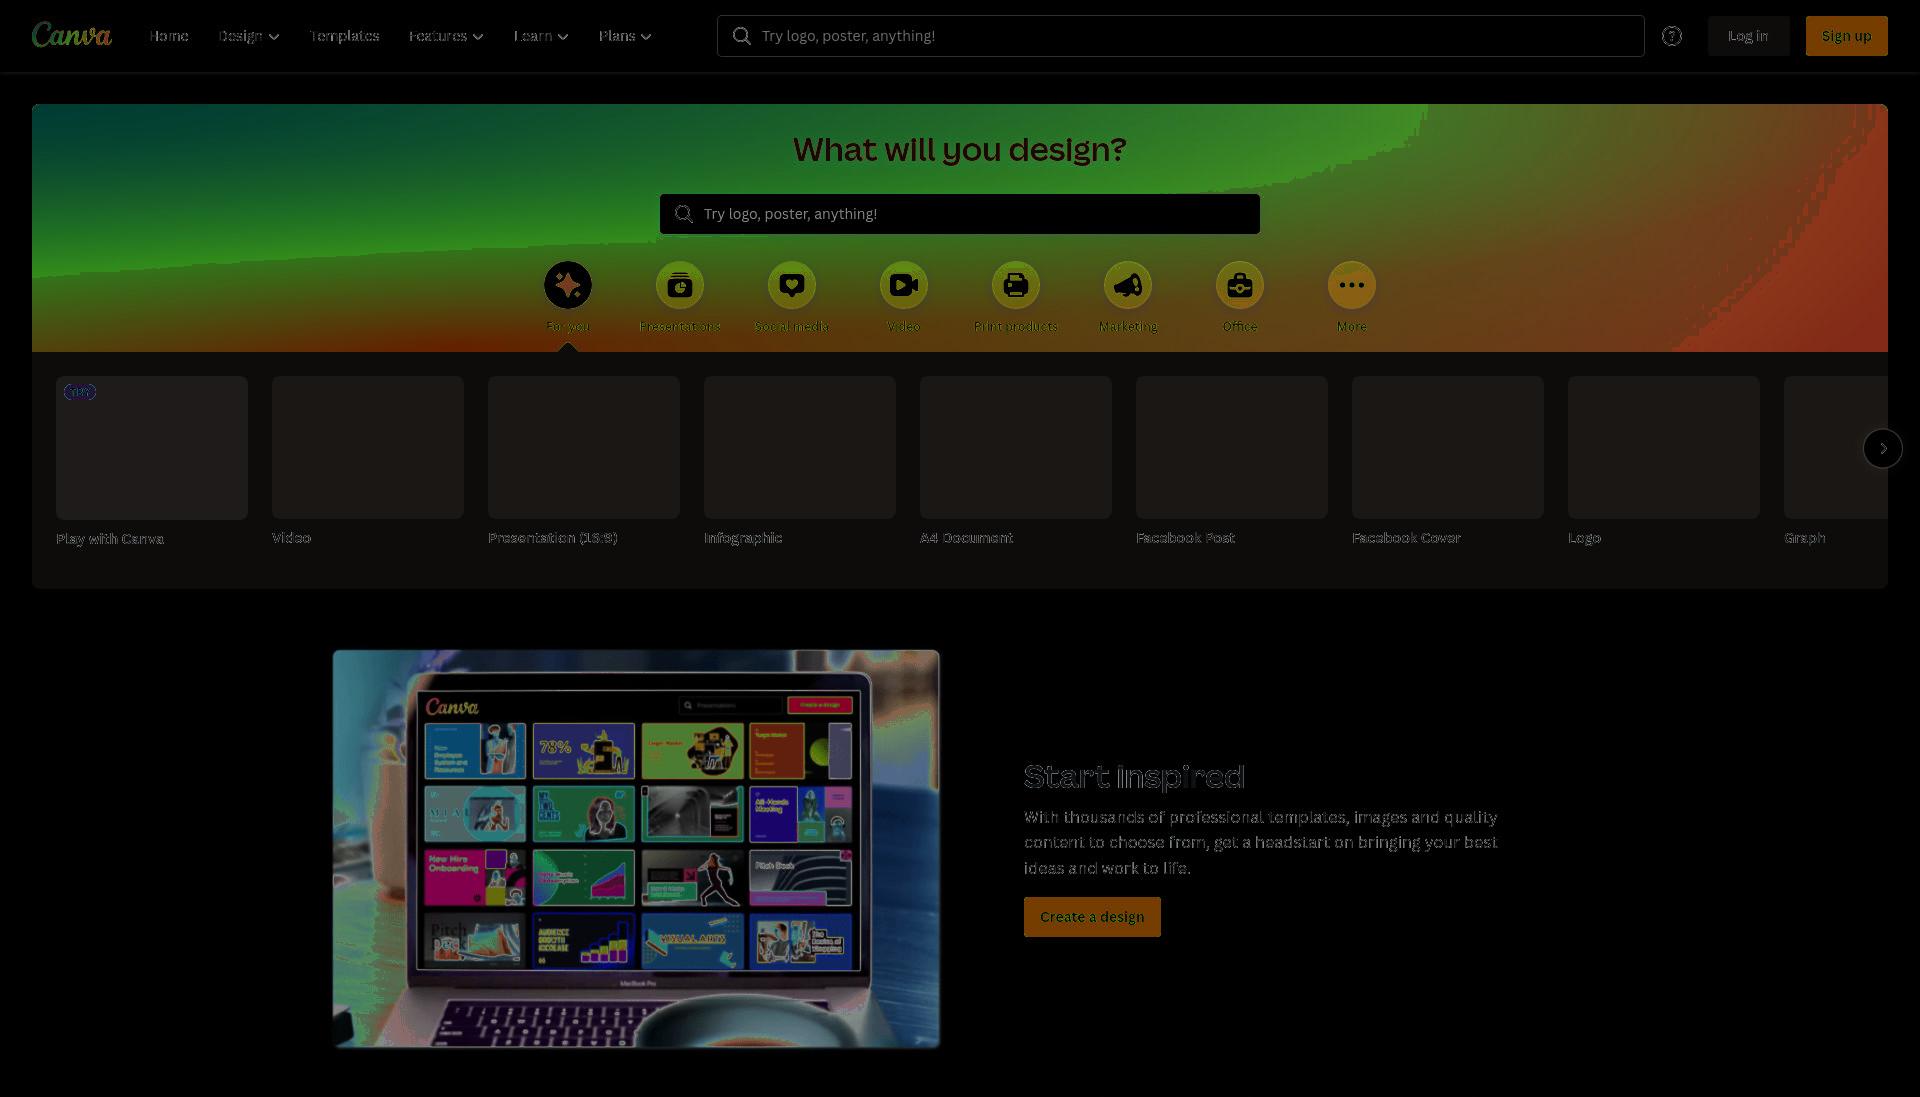Image resolution: width=1920 pixels, height=1097 pixels.
Task: Click the laptop templates preview image
Action: pyautogui.click(x=636, y=849)
